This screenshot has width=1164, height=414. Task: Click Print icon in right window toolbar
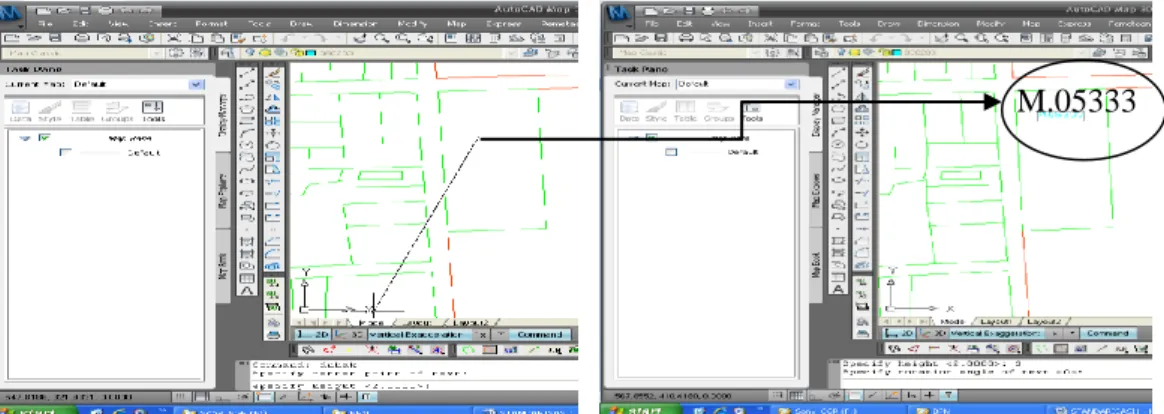pos(684,39)
